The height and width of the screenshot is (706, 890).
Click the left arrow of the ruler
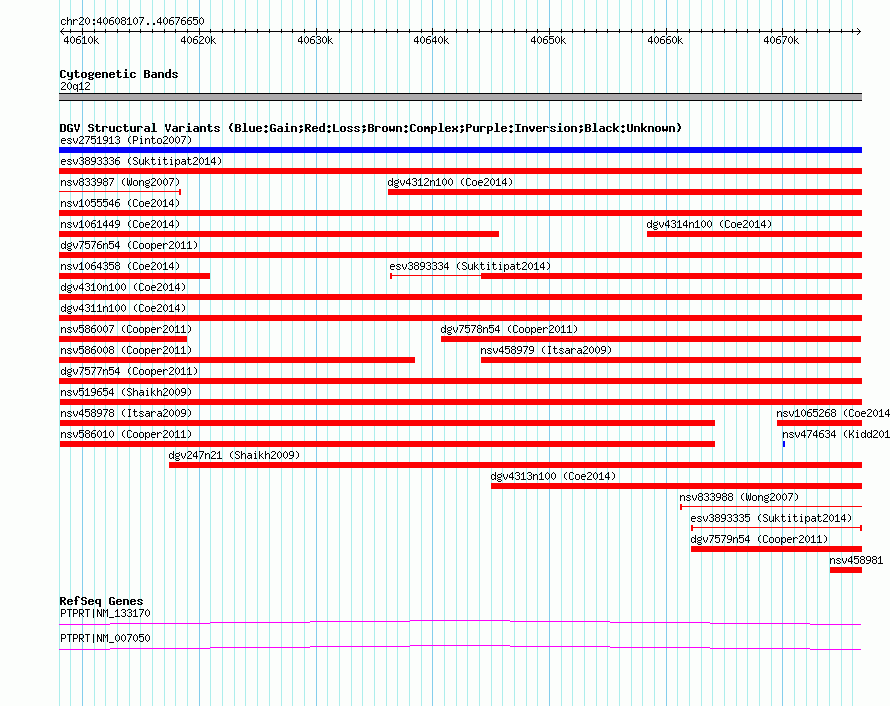click(x=62, y=31)
